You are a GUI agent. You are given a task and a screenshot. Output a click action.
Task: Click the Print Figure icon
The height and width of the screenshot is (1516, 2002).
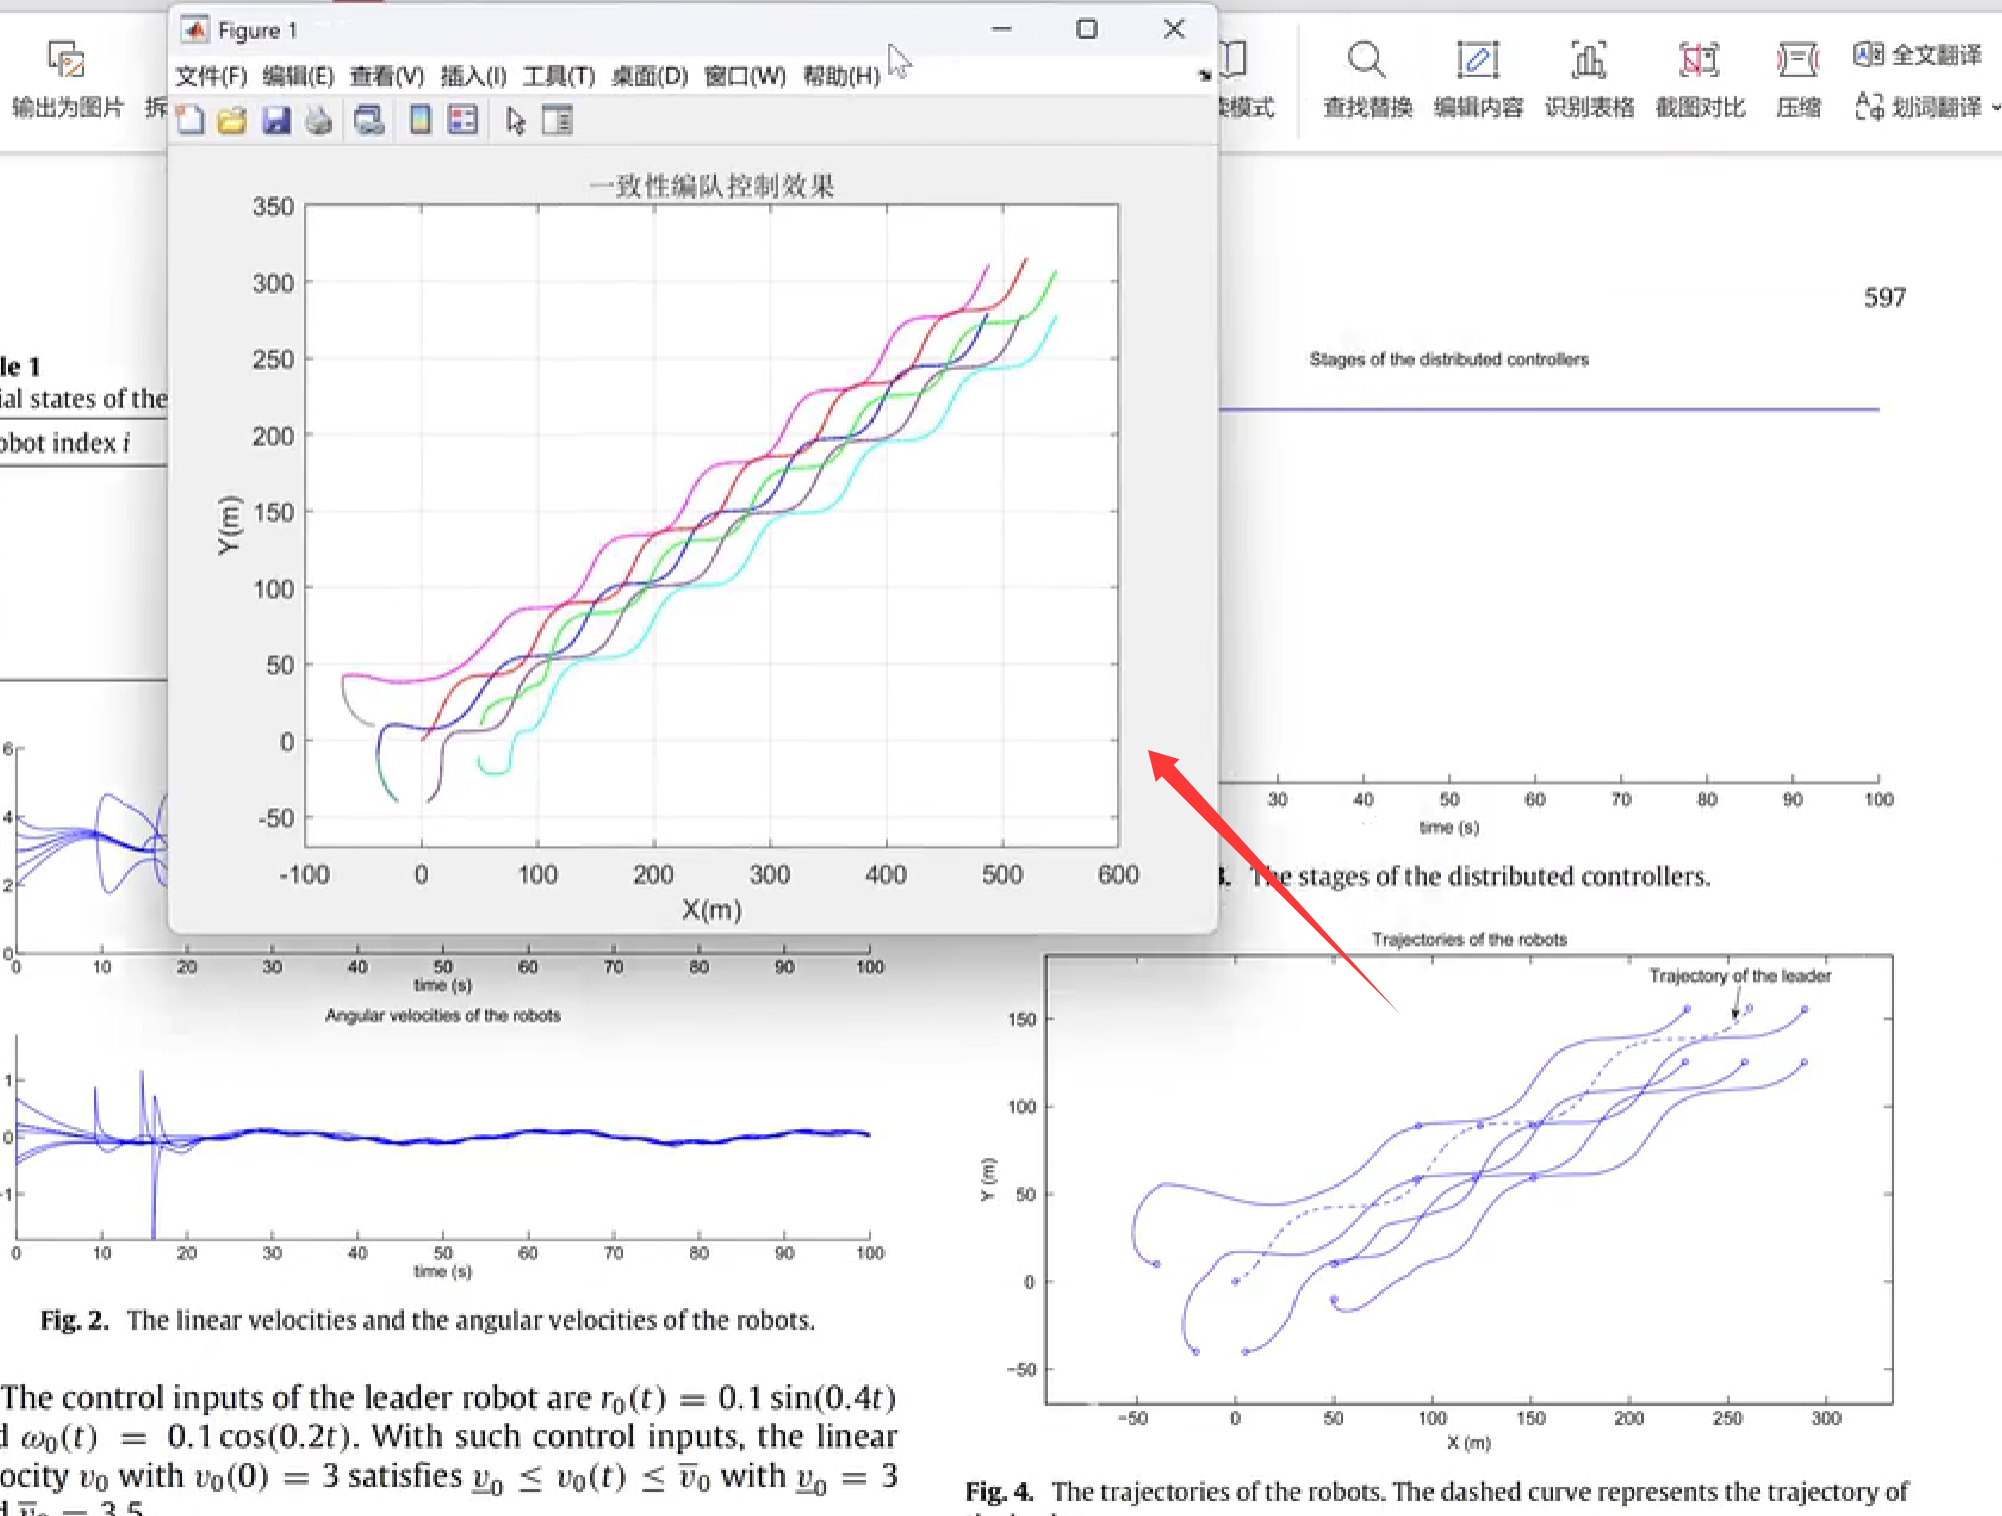point(319,121)
